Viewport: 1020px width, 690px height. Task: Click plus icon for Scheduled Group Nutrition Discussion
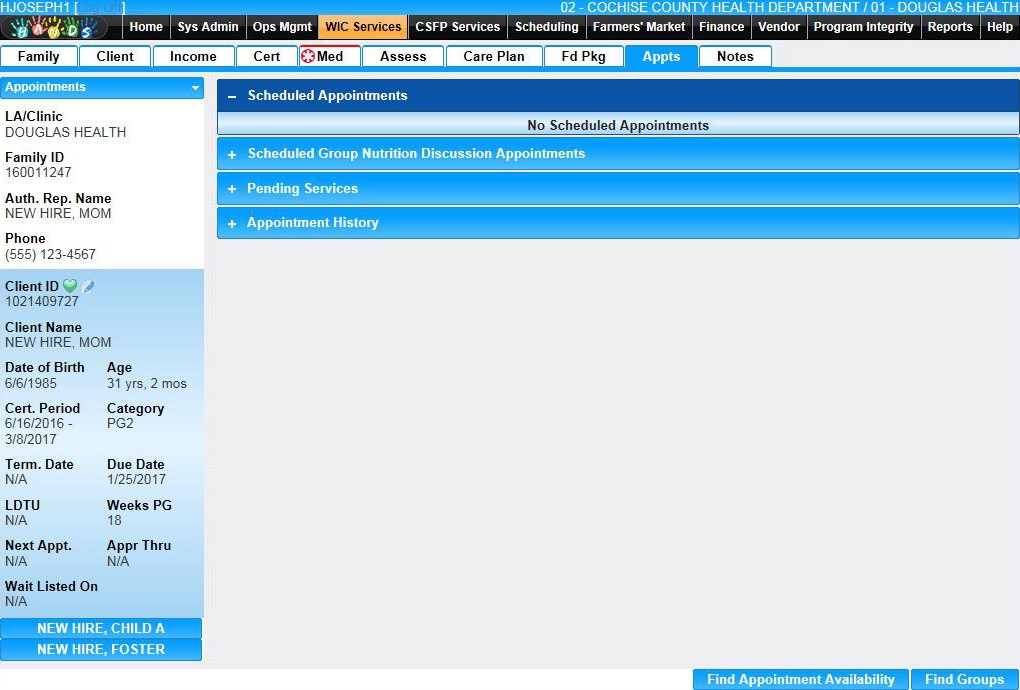tap(232, 155)
